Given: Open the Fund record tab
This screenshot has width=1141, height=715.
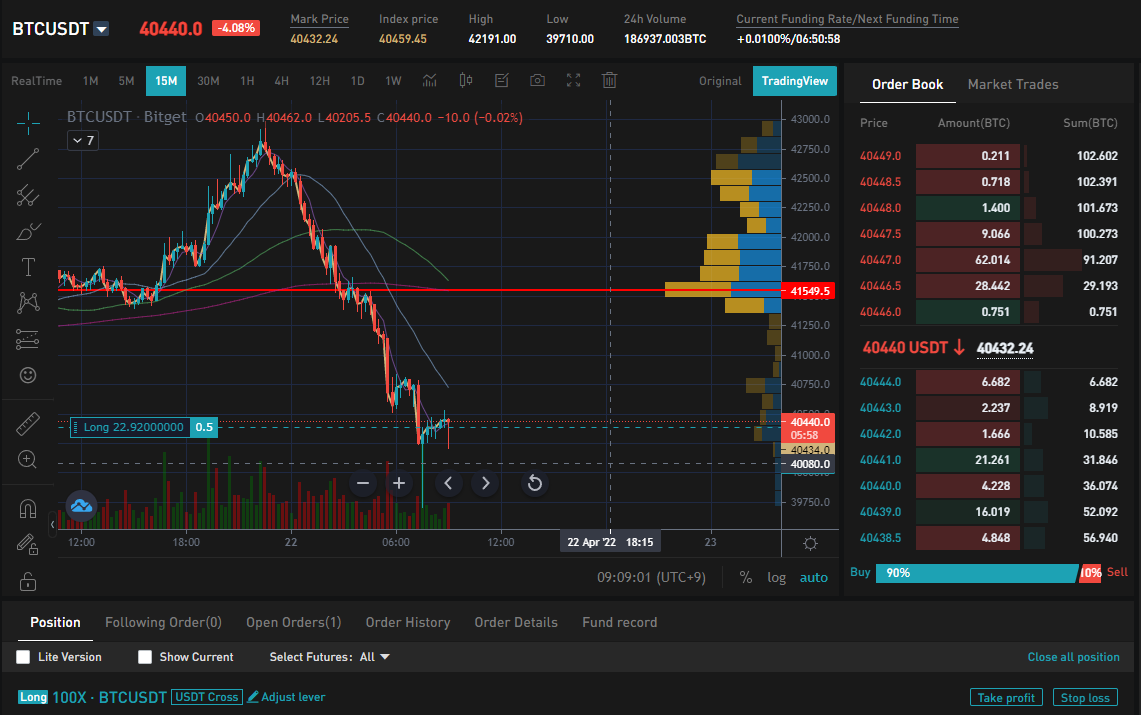Looking at the screenshot, I should pos(619,623).
